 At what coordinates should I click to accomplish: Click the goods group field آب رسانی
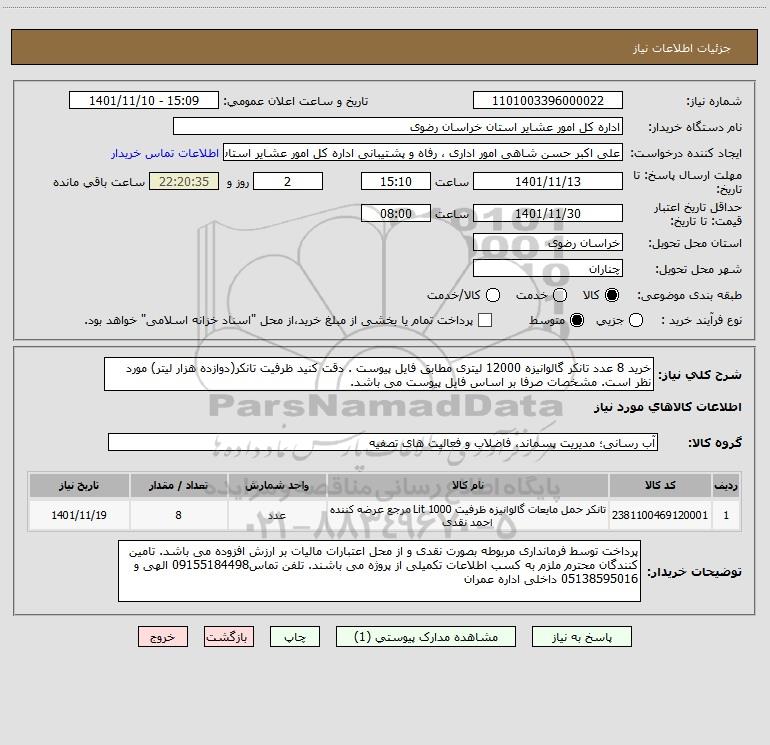(x=383, y=442)
